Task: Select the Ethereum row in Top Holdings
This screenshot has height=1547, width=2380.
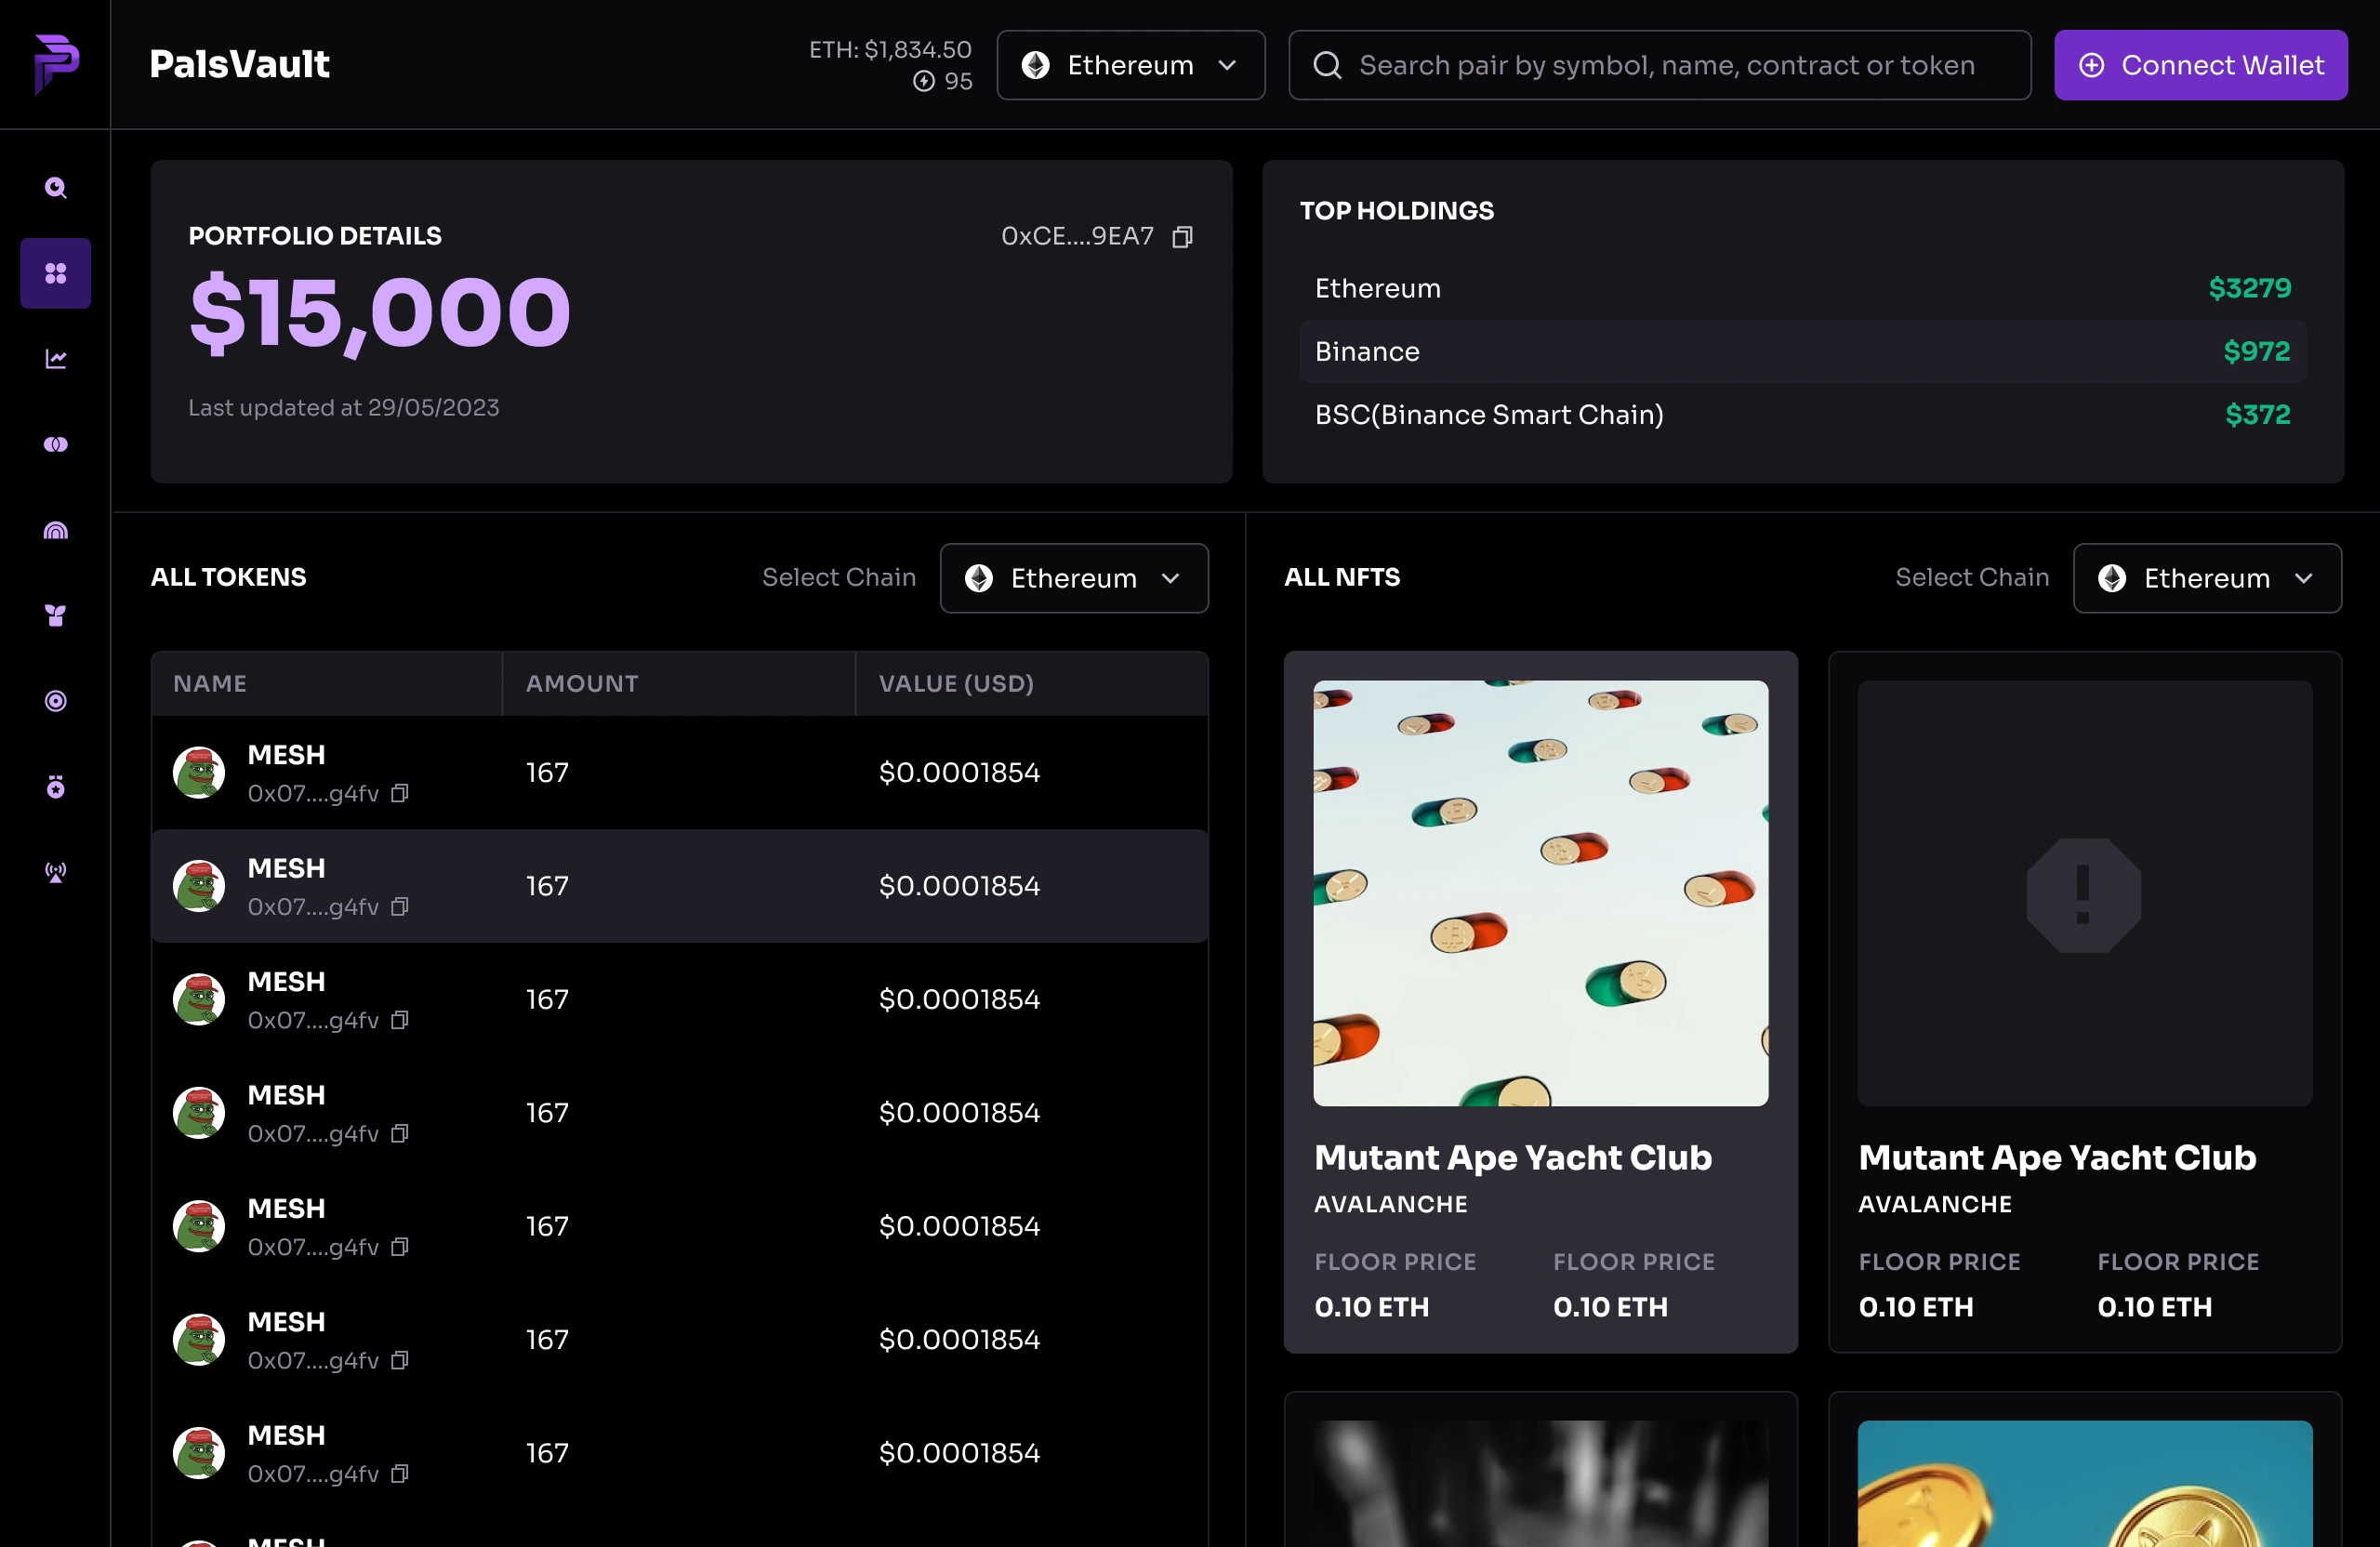Action: [1802, 288]
